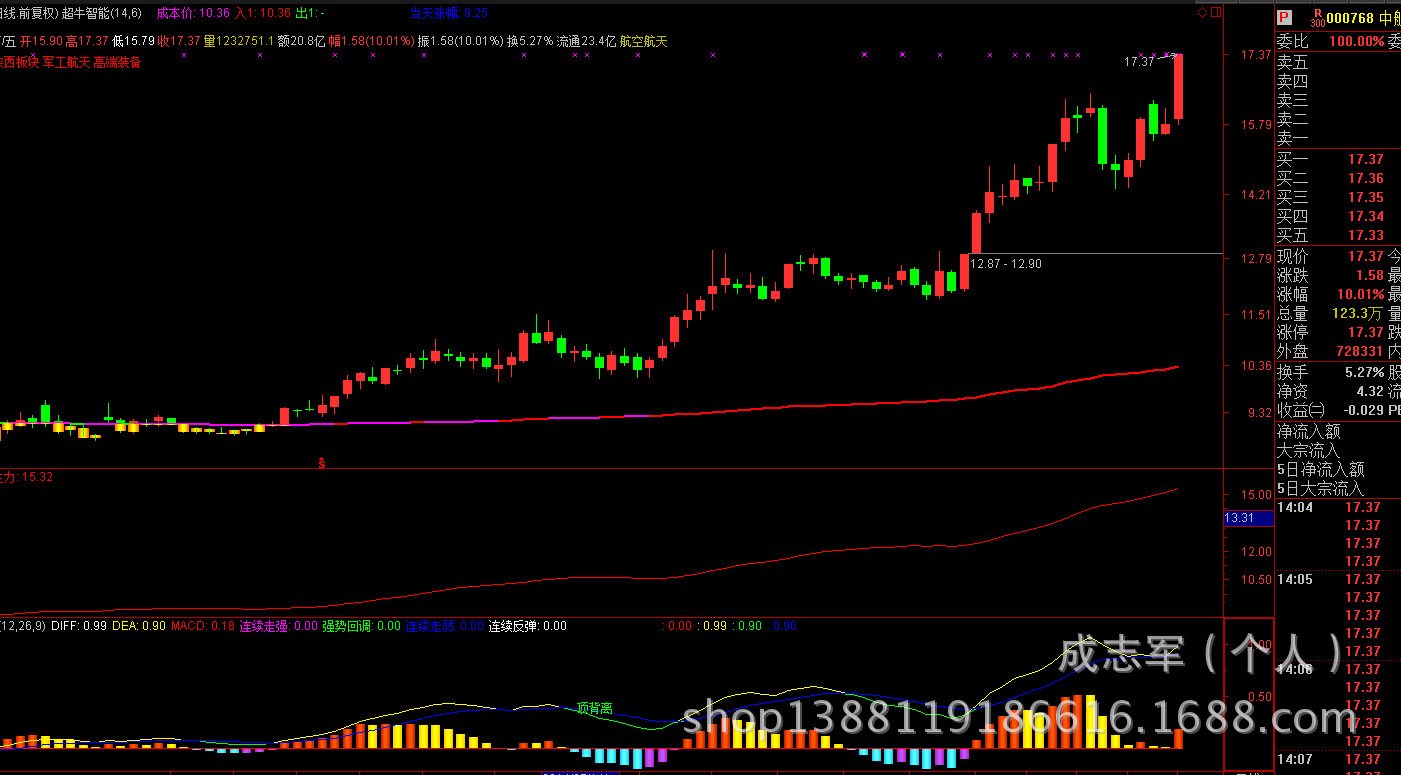Select the 卖三 ask row
Screen dimensions: 1401x775
1338,100
